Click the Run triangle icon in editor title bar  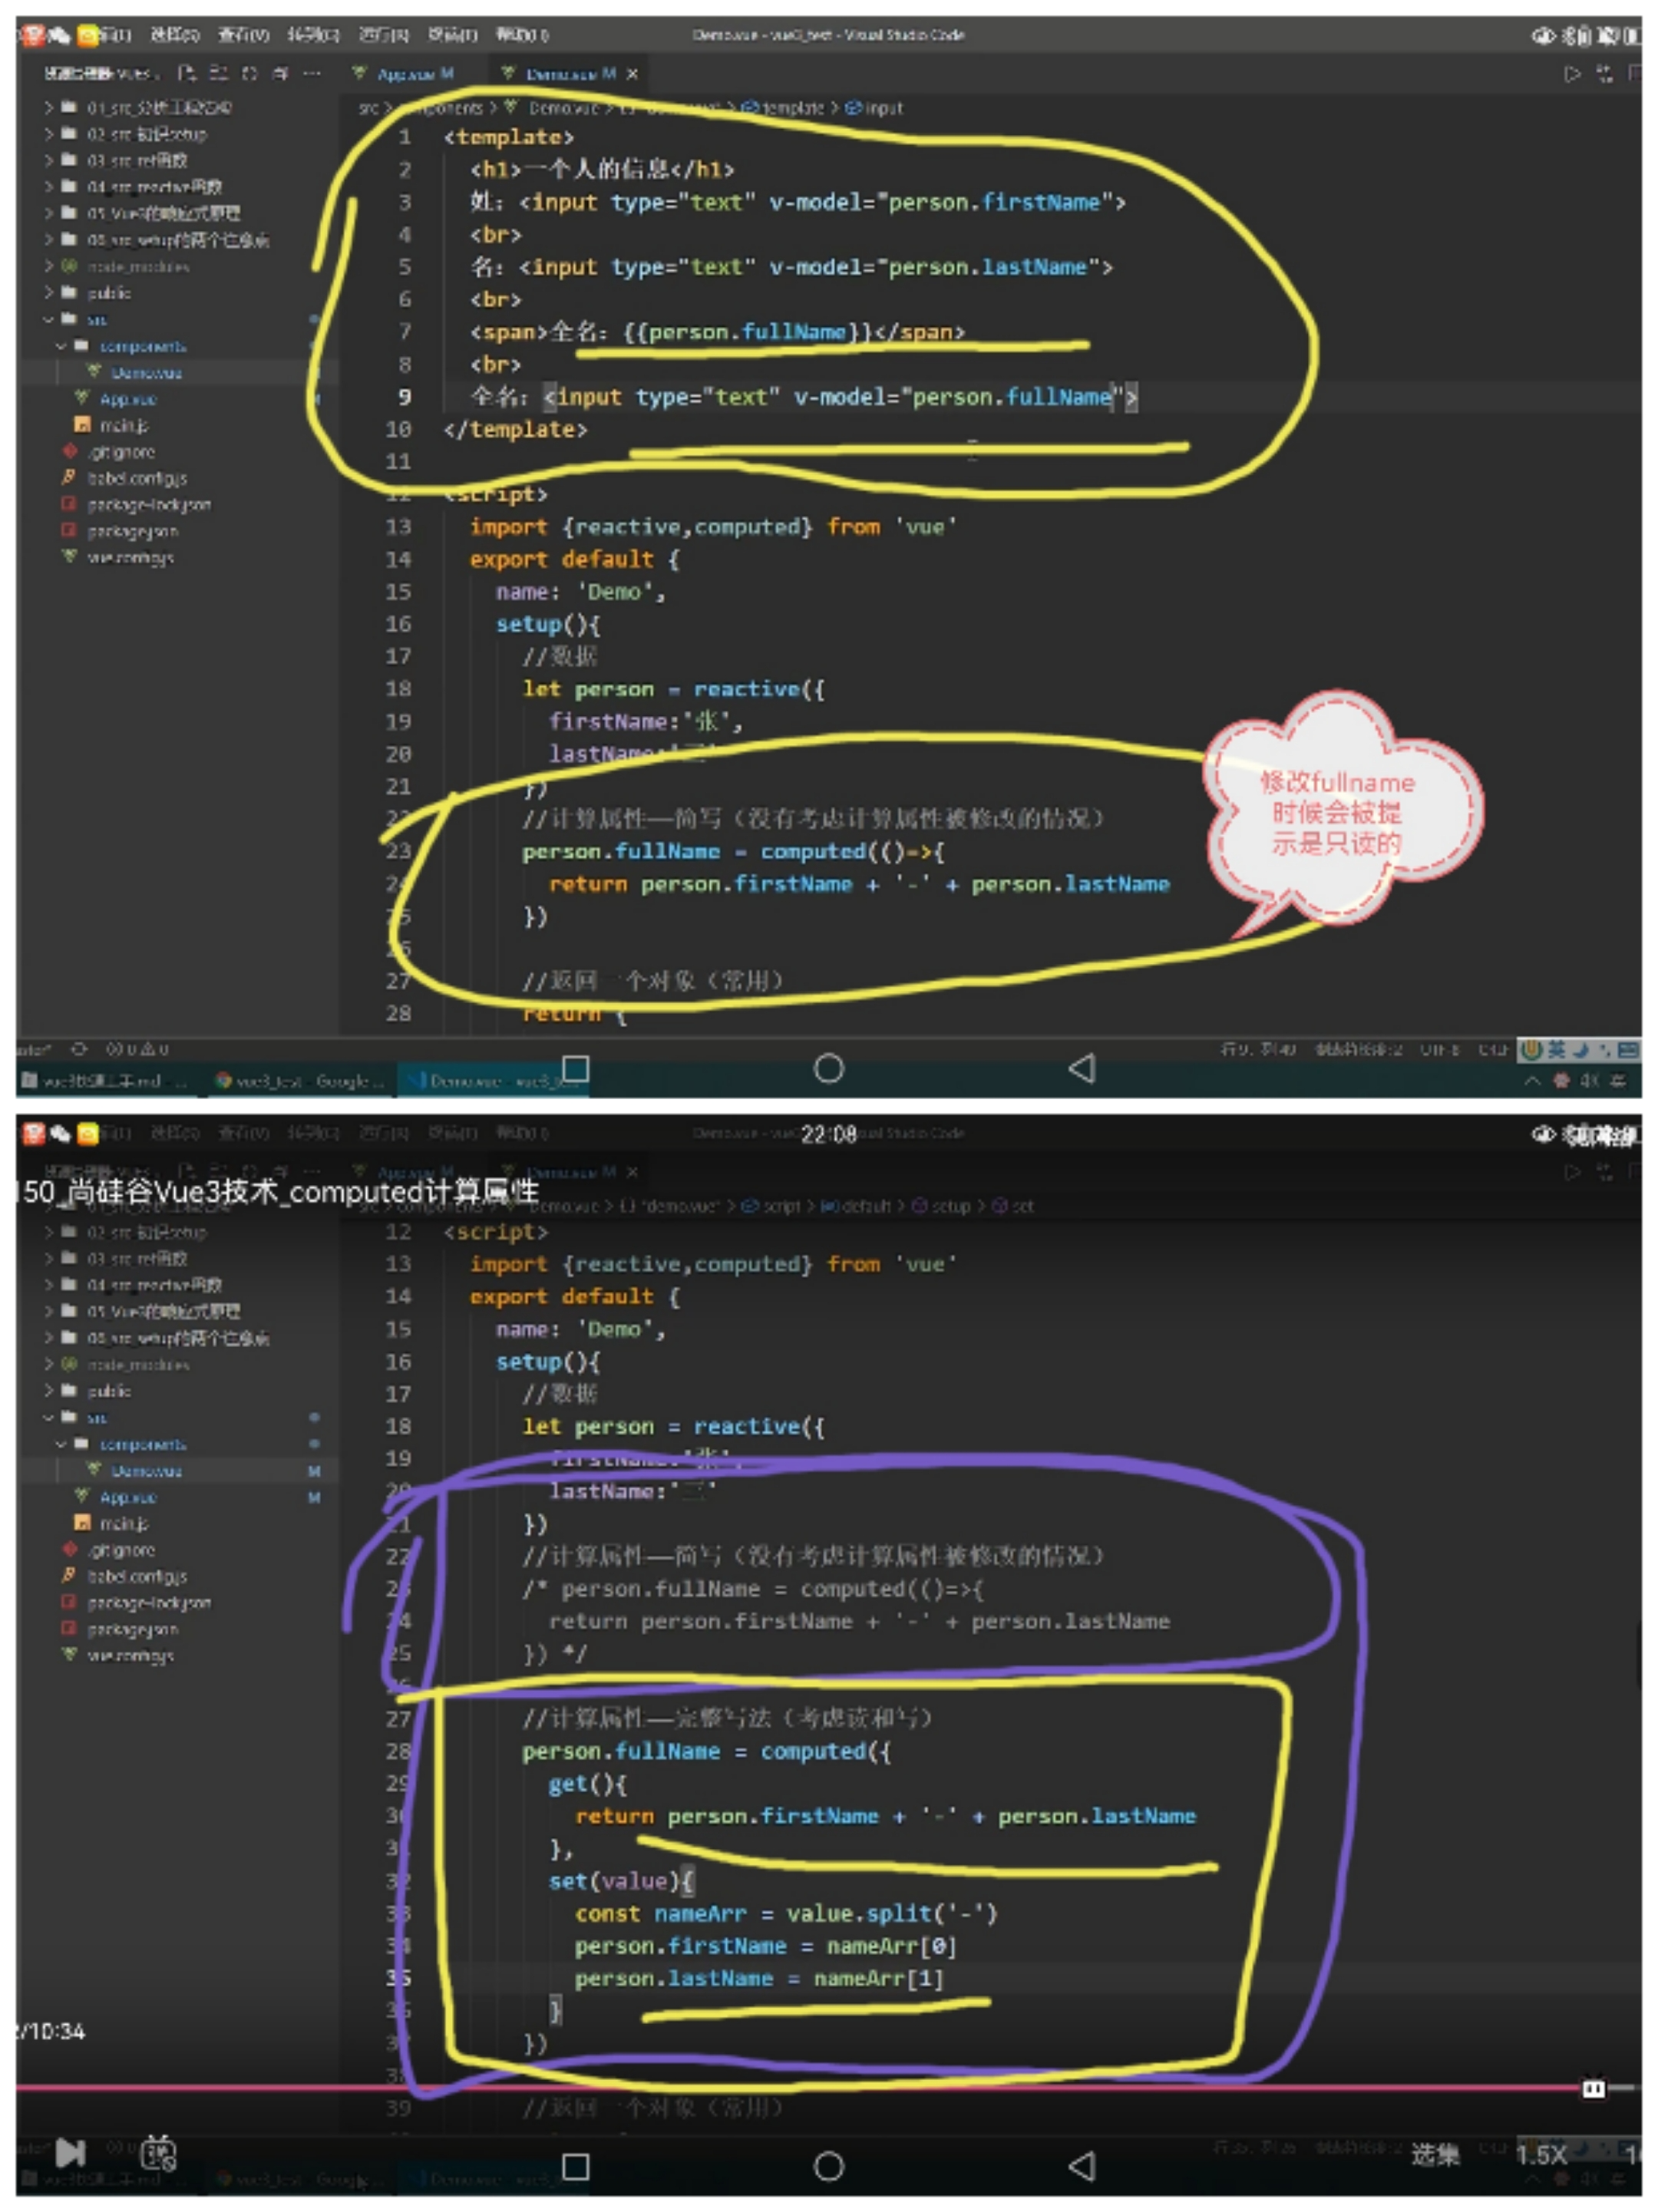1572,73
